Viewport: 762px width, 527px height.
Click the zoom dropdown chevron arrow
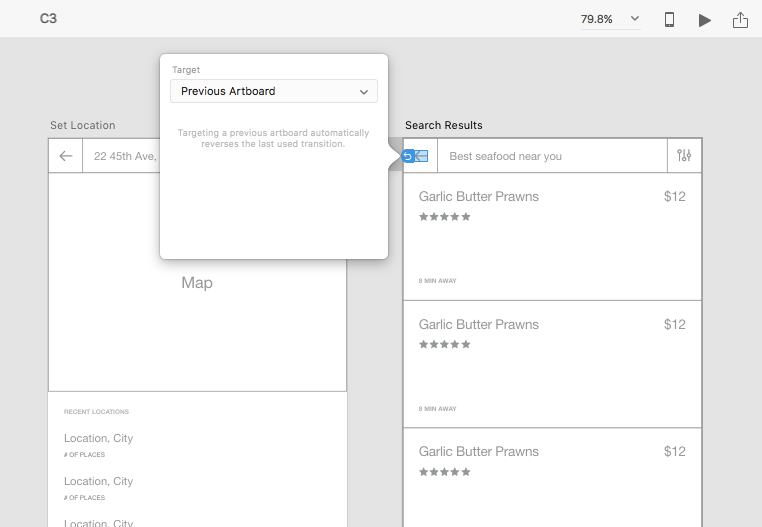pos(634,19)
